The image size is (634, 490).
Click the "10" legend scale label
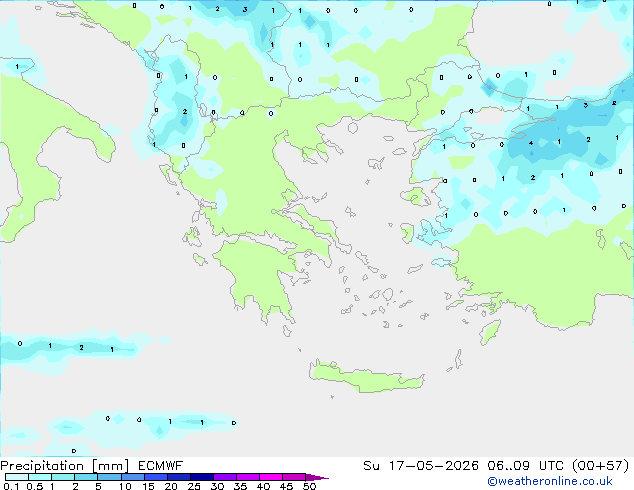tap(125, 486)
